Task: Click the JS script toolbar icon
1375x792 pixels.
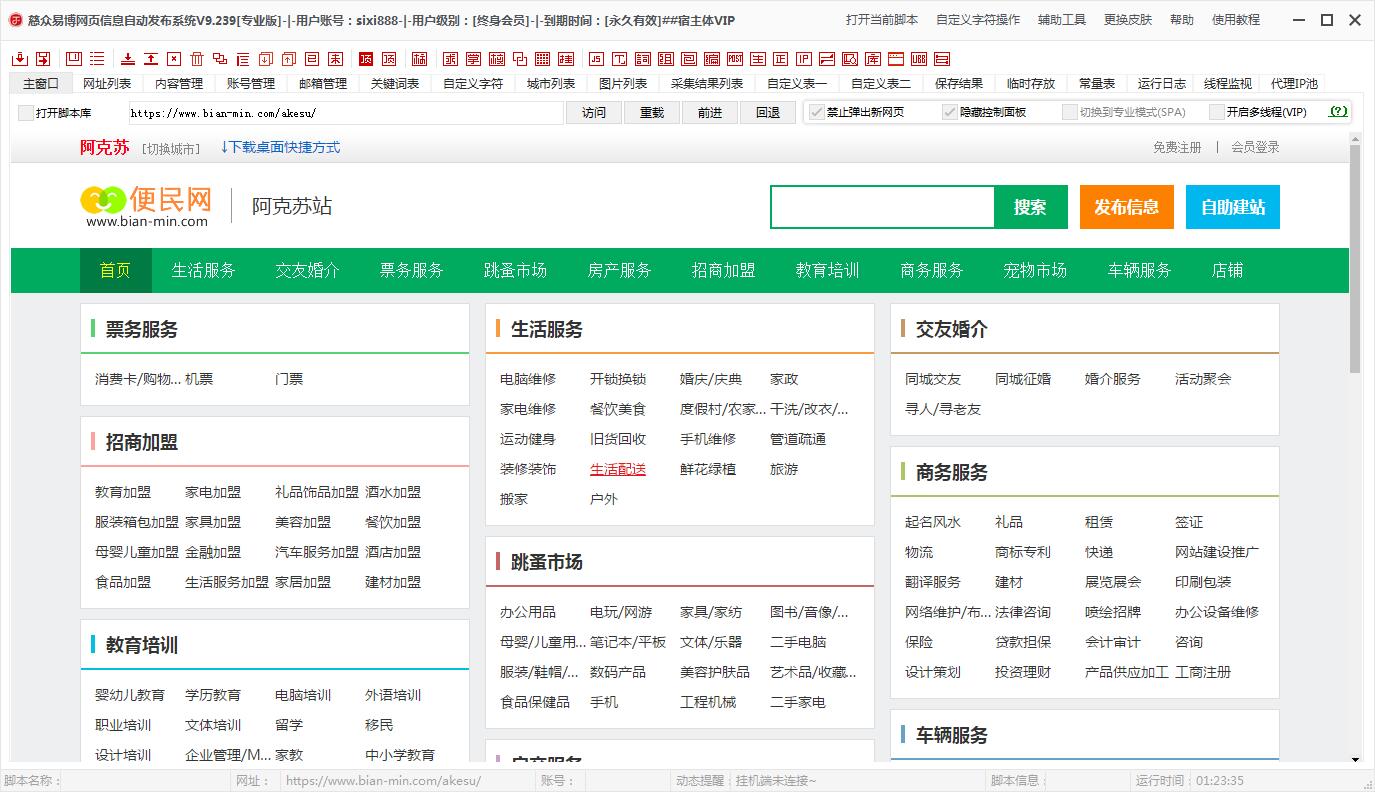Action: click(596, 59)
